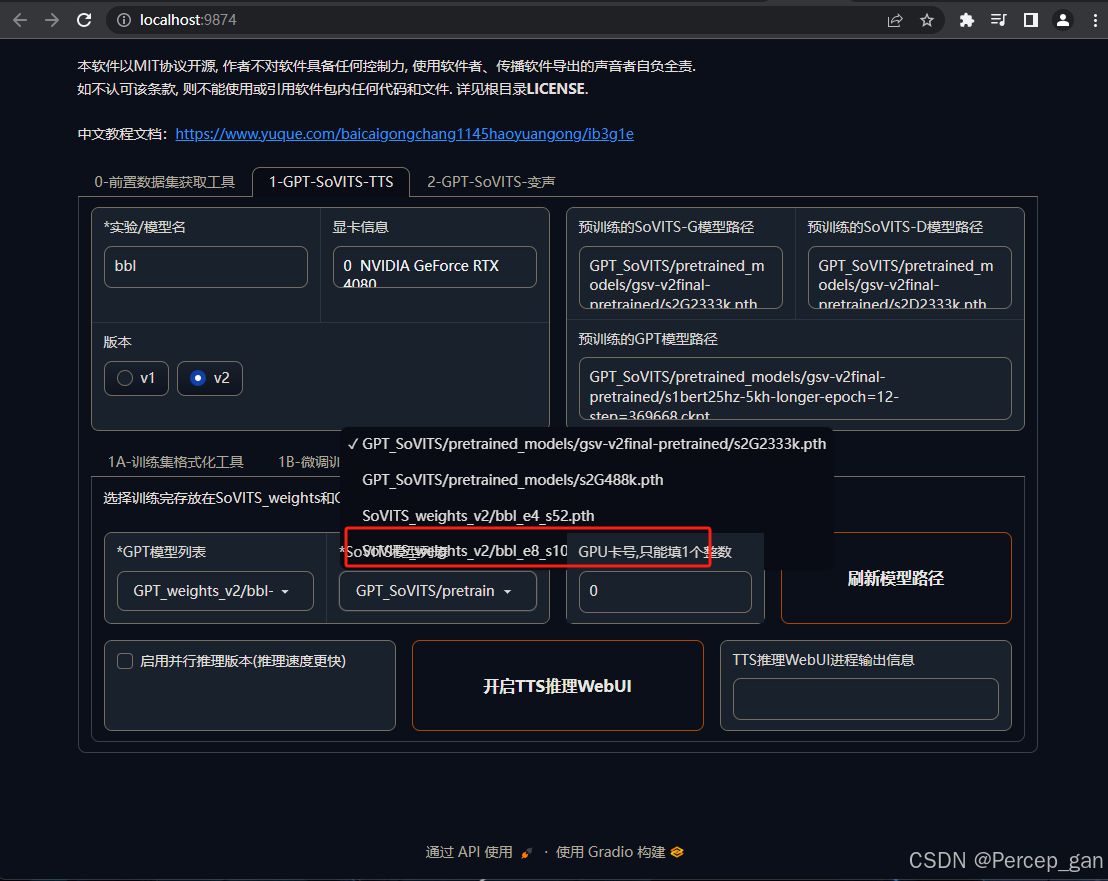1108x881 pixels.
Task: Switch to 2-GPT-SoVITS-变声 tab
Action: (491, 182)
